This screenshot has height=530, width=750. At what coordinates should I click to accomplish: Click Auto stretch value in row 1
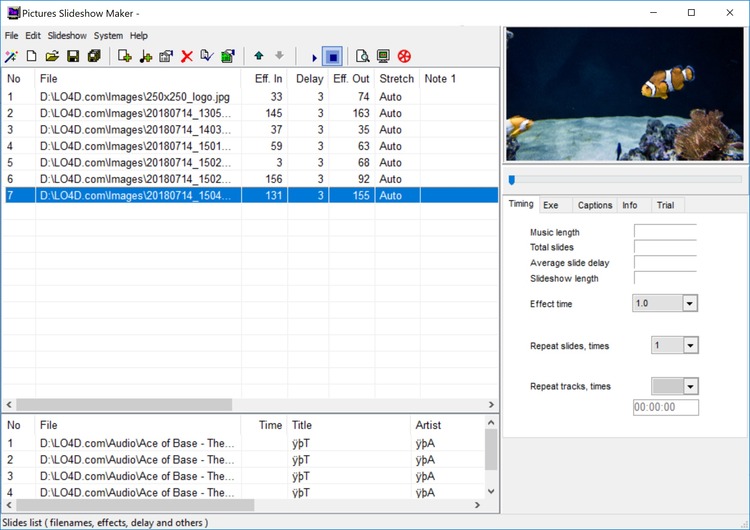[390, 97]
